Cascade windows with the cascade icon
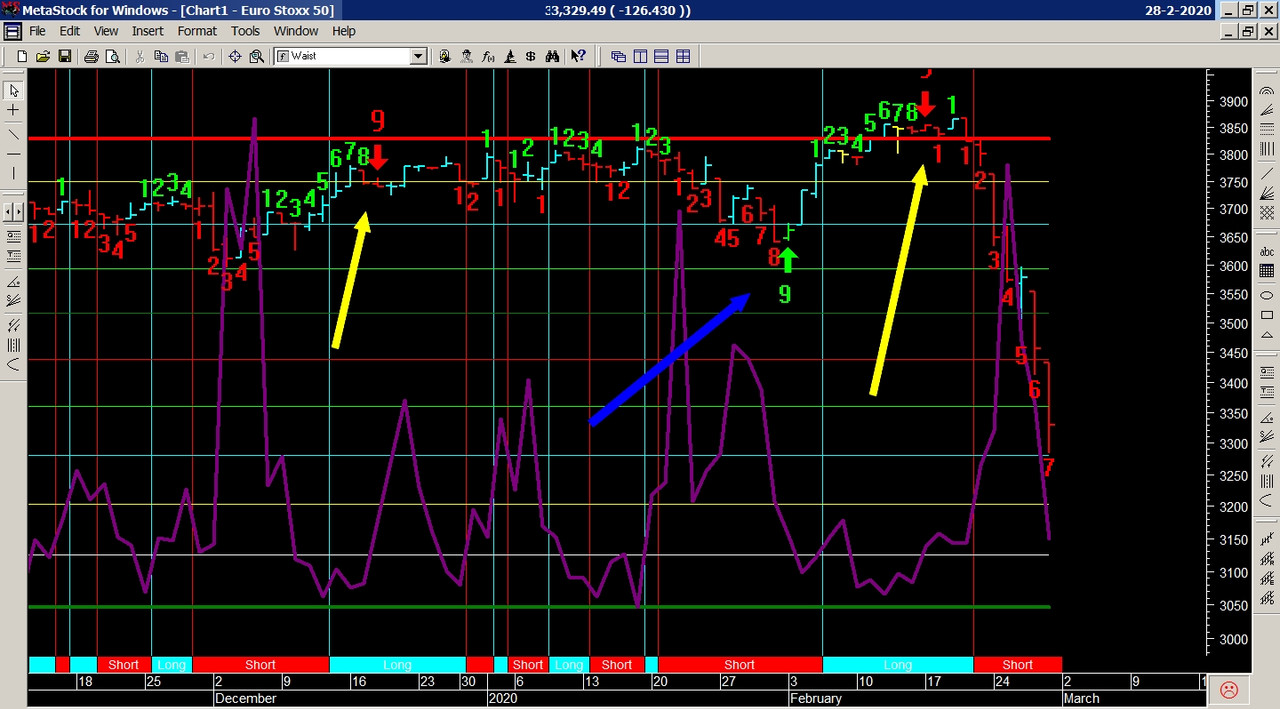 click(618, 56)
